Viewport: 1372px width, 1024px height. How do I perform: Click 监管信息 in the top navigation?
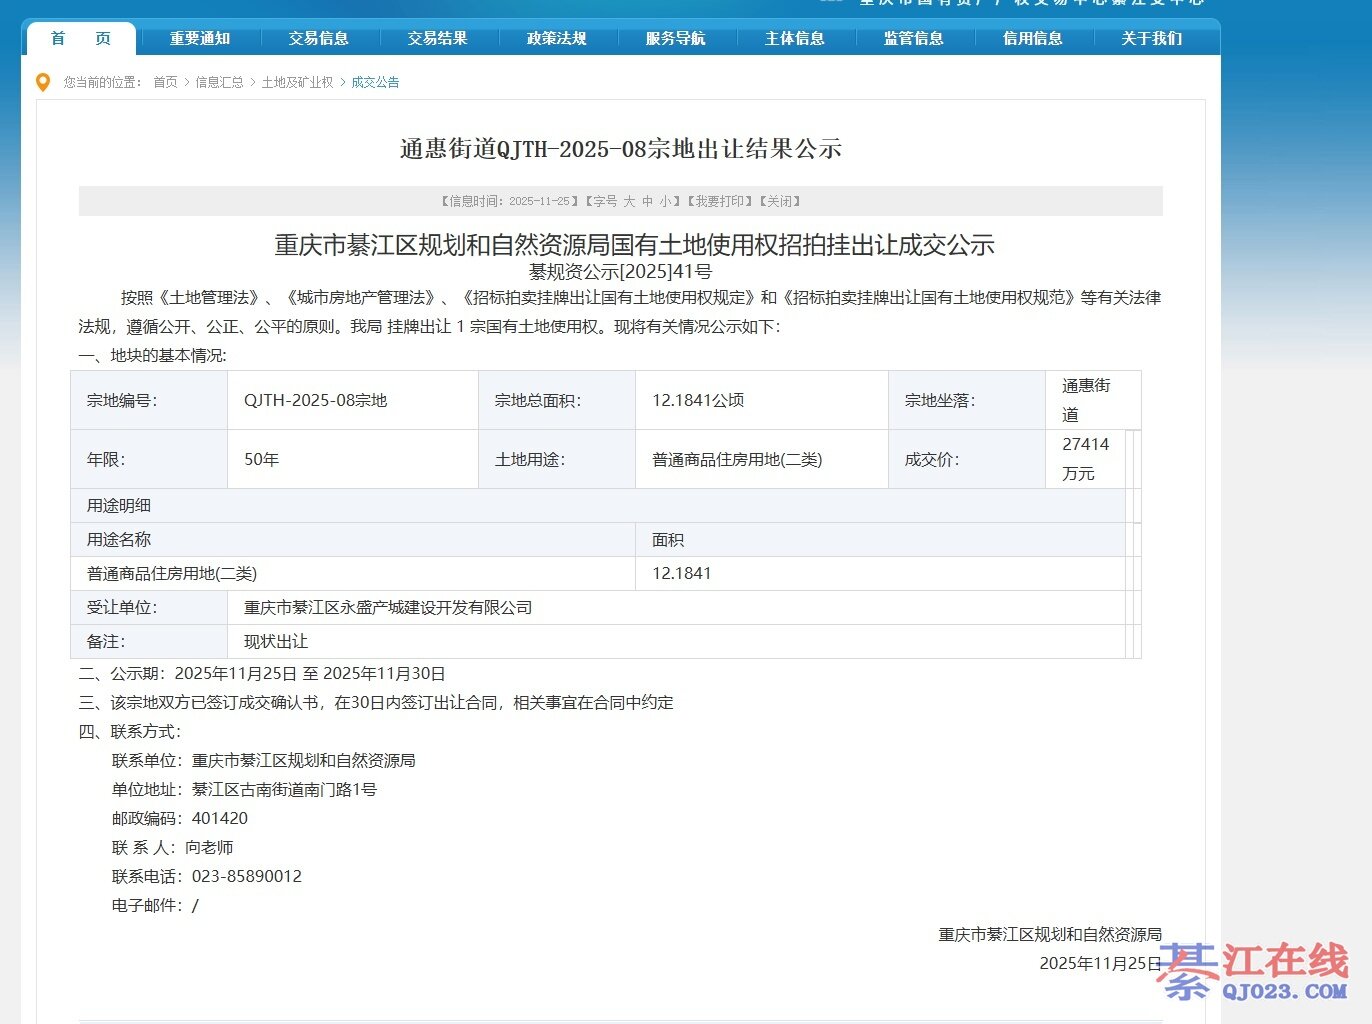(914, 38)
